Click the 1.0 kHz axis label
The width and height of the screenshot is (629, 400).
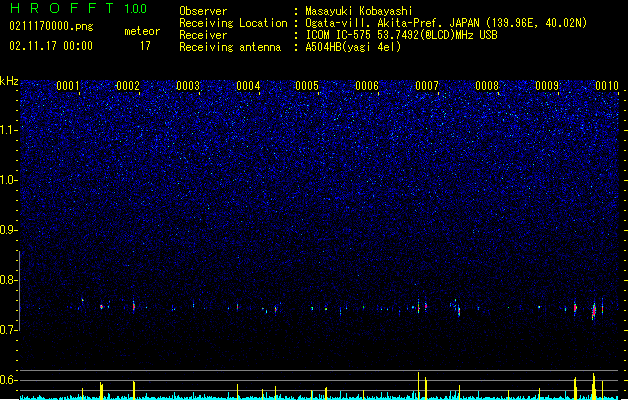pos(9,180)
